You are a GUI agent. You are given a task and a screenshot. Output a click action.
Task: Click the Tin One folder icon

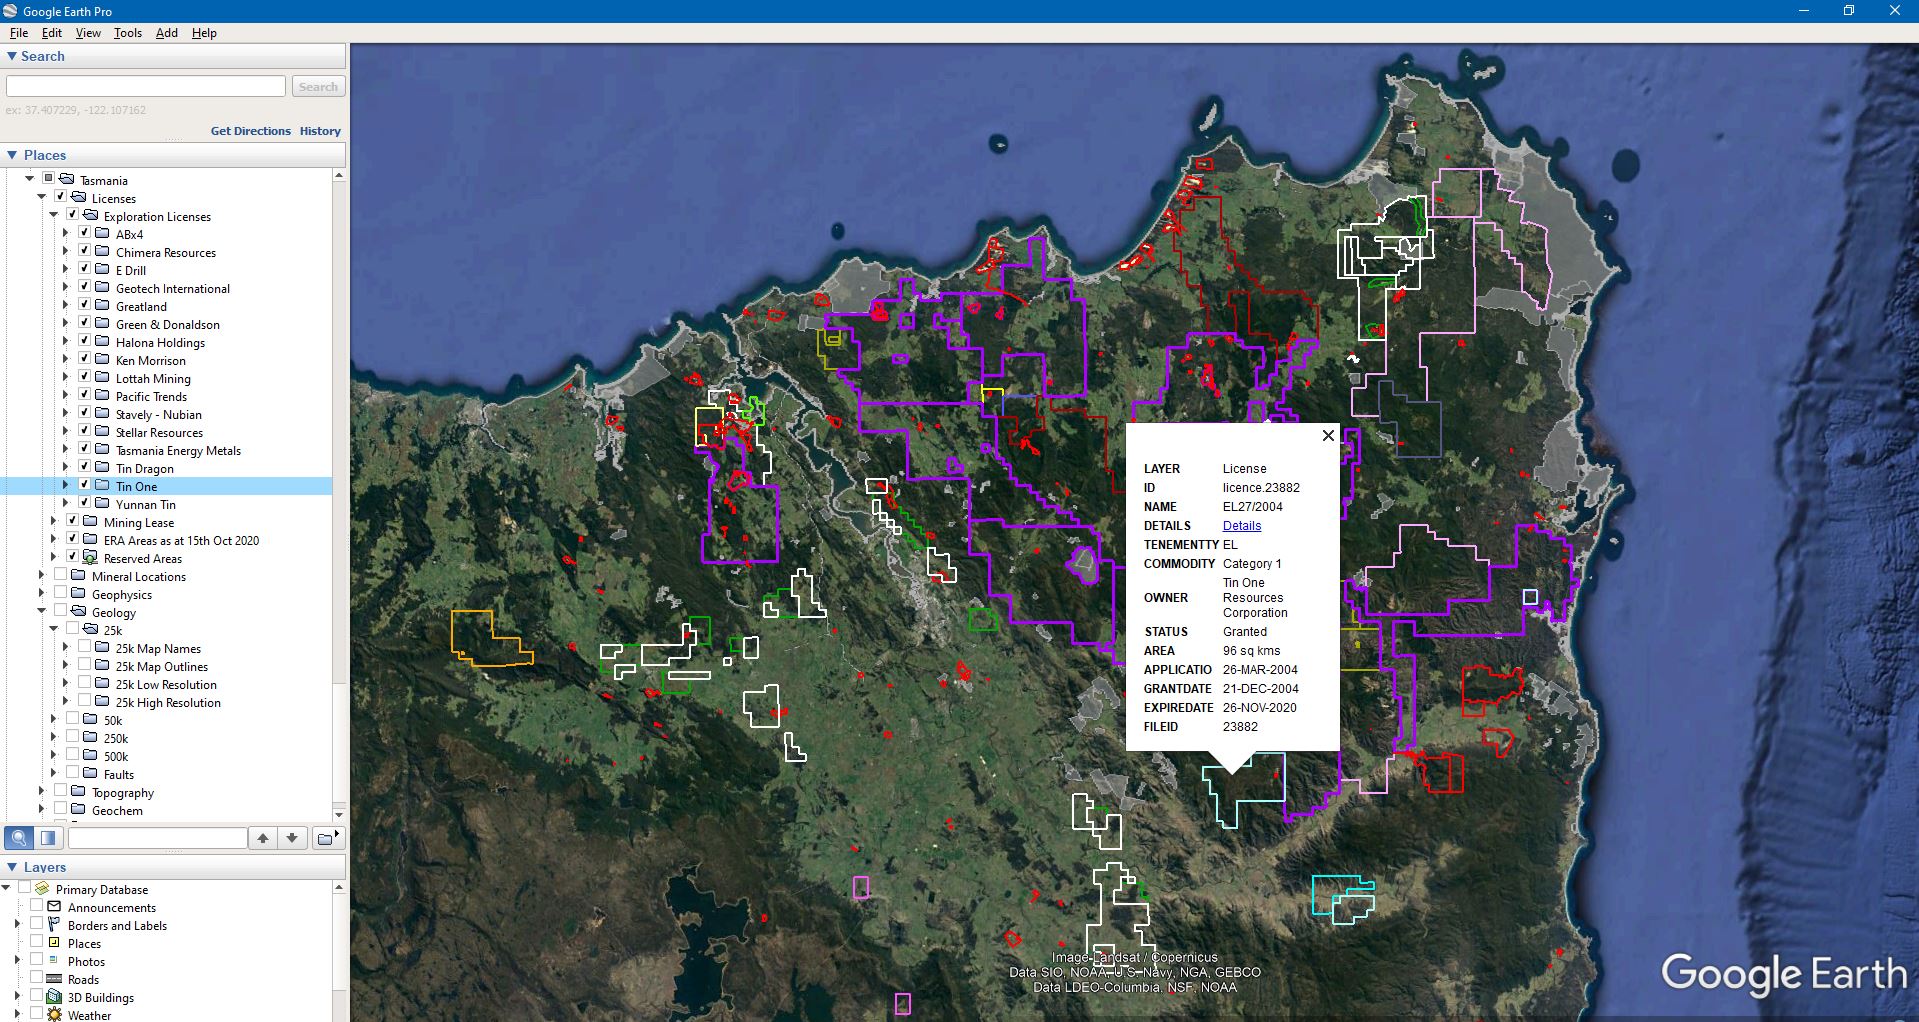[x=102, y=486]
